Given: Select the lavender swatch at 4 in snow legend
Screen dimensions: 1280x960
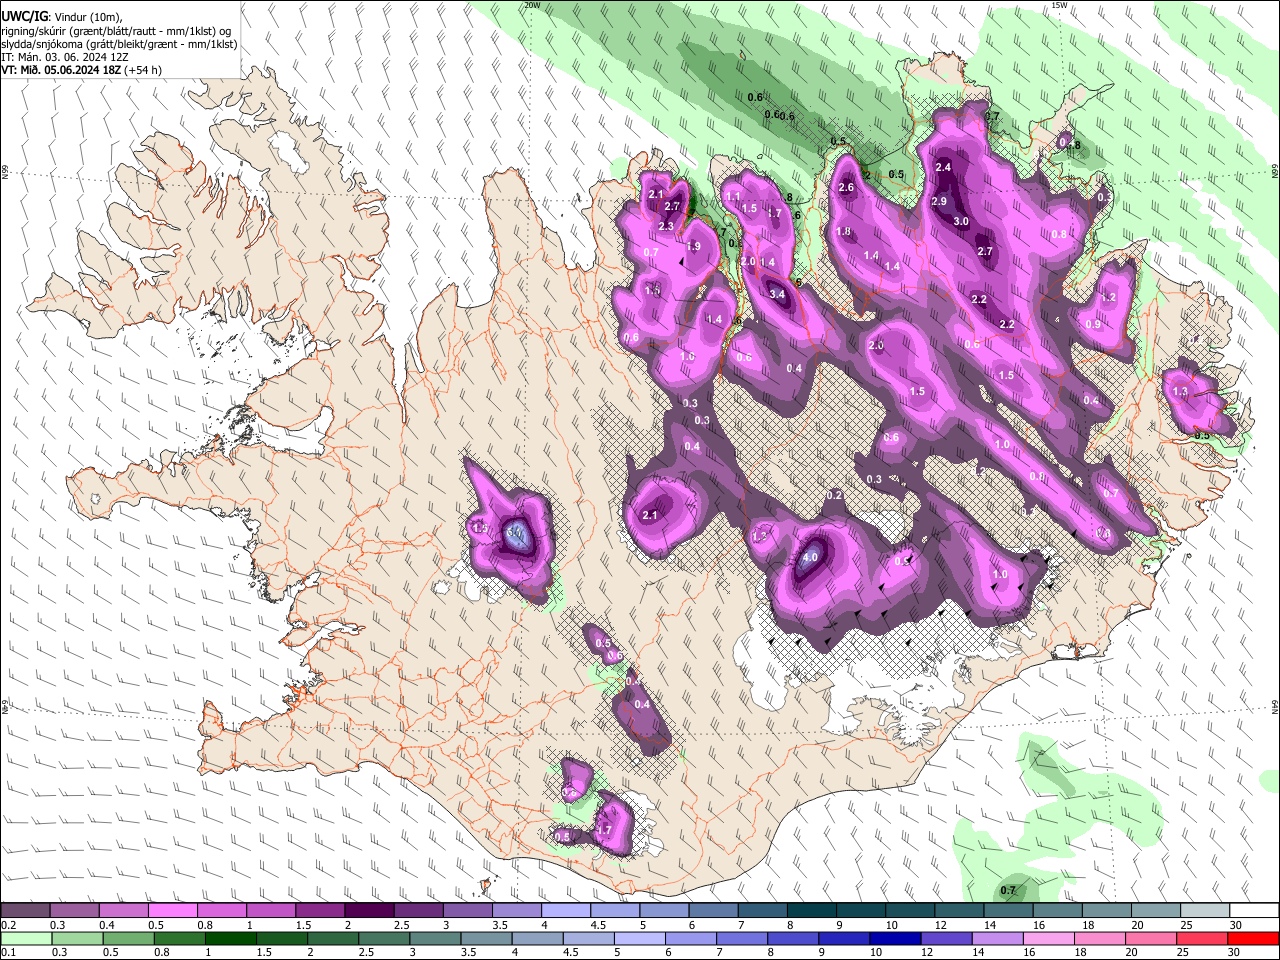Looking at the screenshot, I should 565,910.
